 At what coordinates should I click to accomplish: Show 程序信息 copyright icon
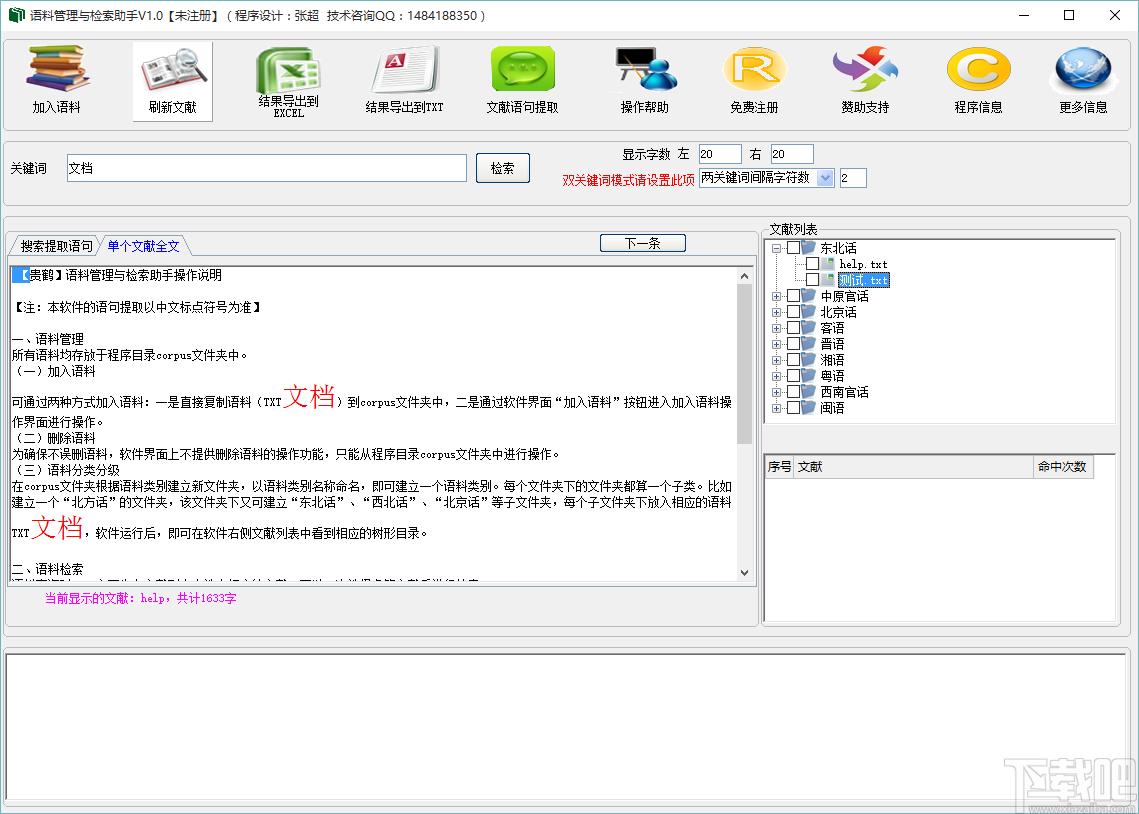point(978,69)
